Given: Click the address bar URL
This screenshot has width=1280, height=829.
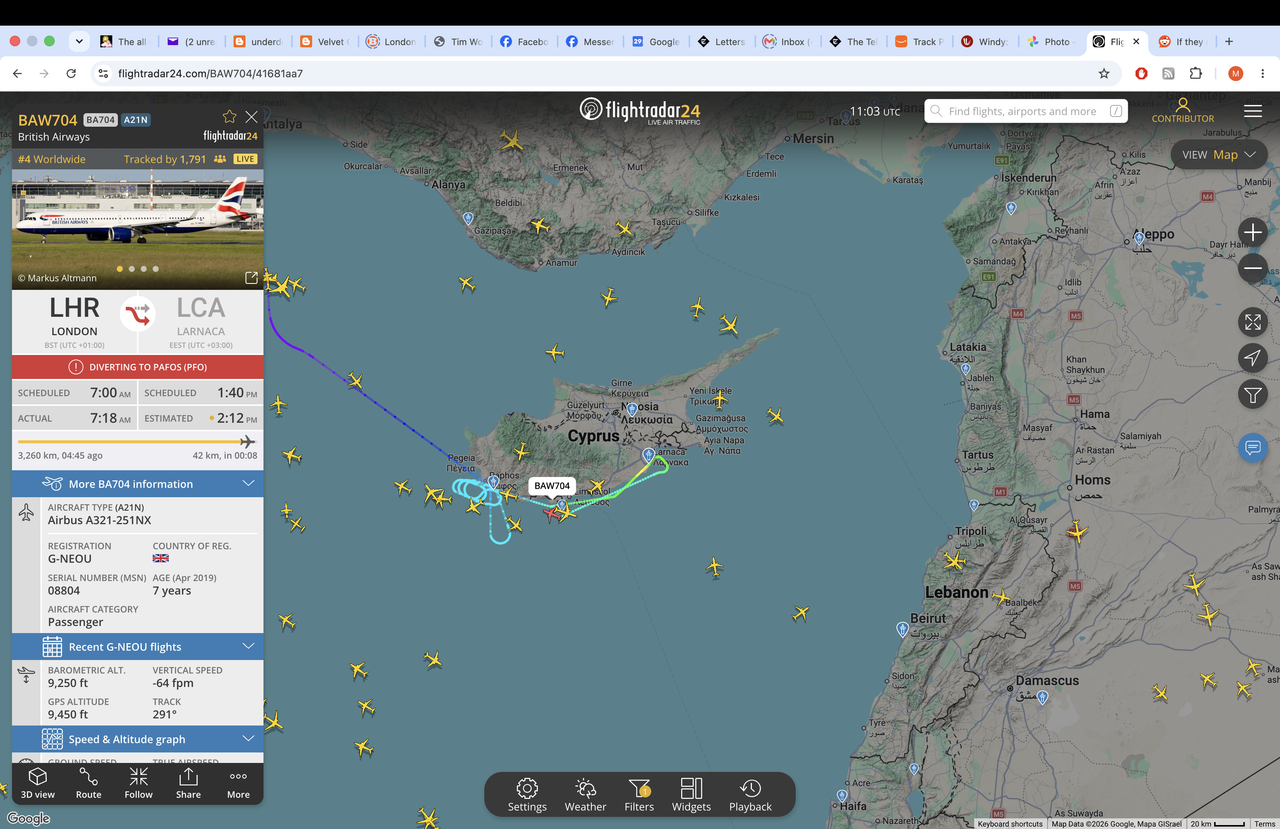Looking at the screenshot, I should (210, 73).
